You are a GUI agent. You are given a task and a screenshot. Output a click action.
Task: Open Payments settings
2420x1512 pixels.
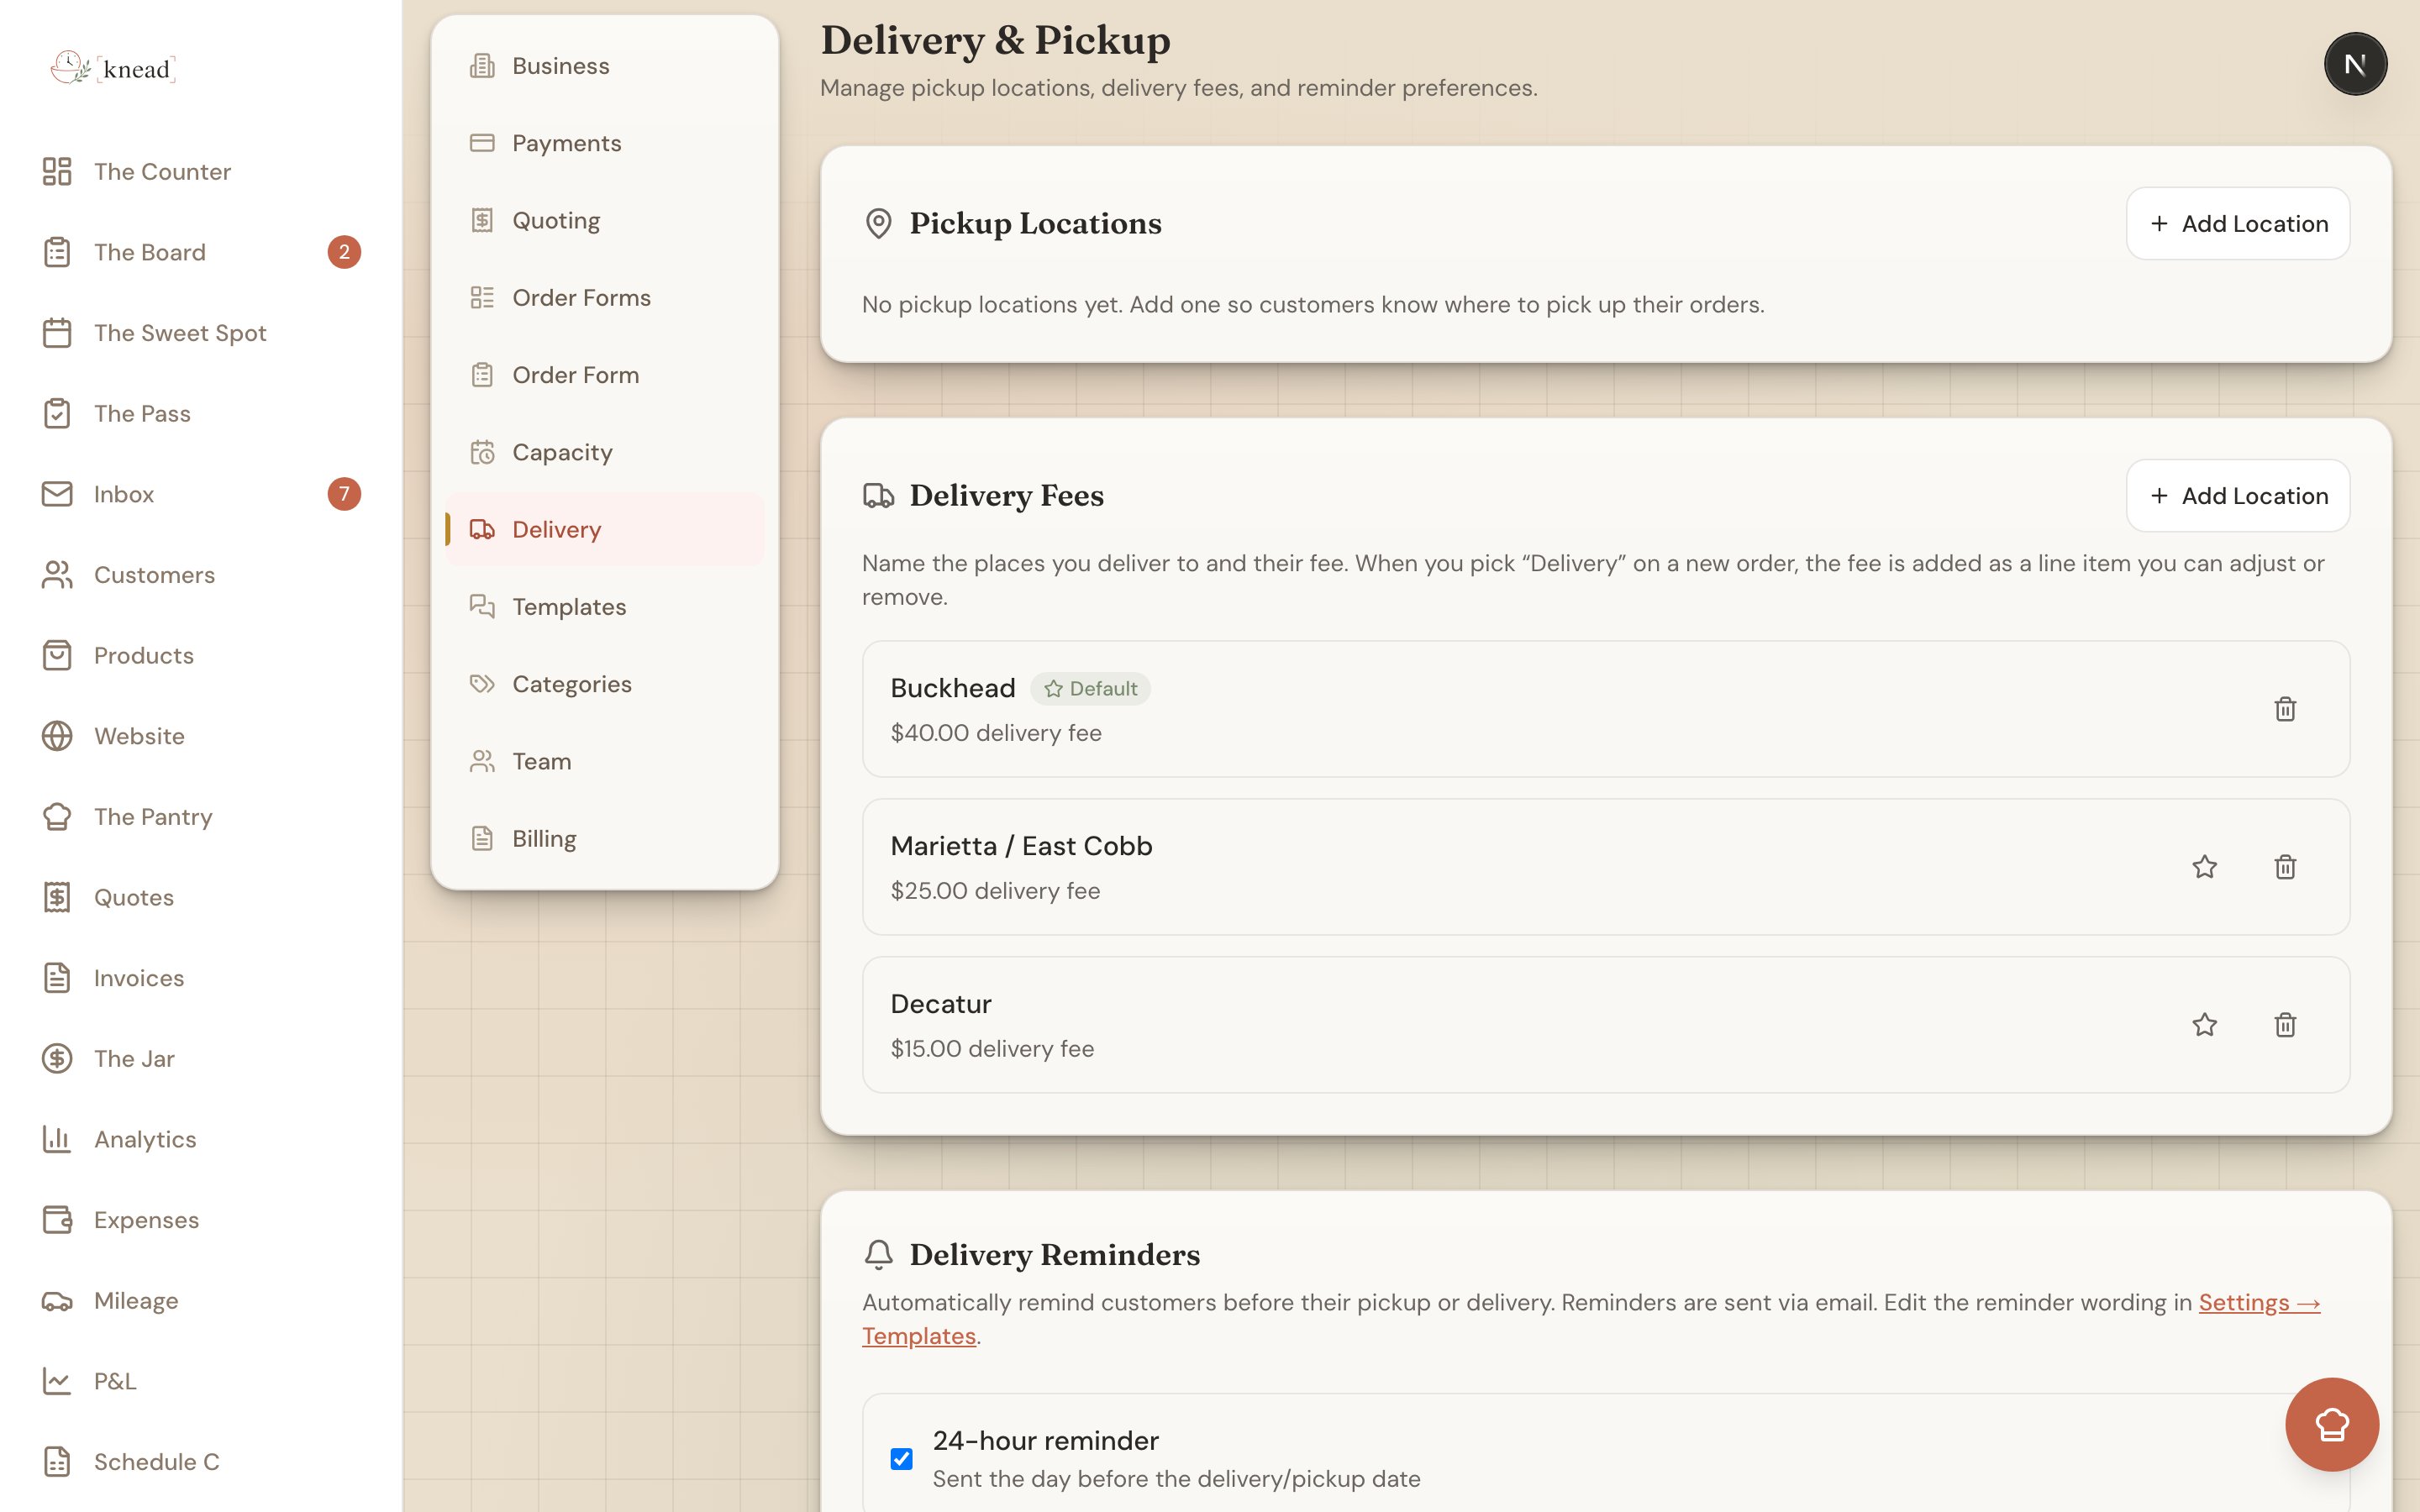click(x=604, y=143)
